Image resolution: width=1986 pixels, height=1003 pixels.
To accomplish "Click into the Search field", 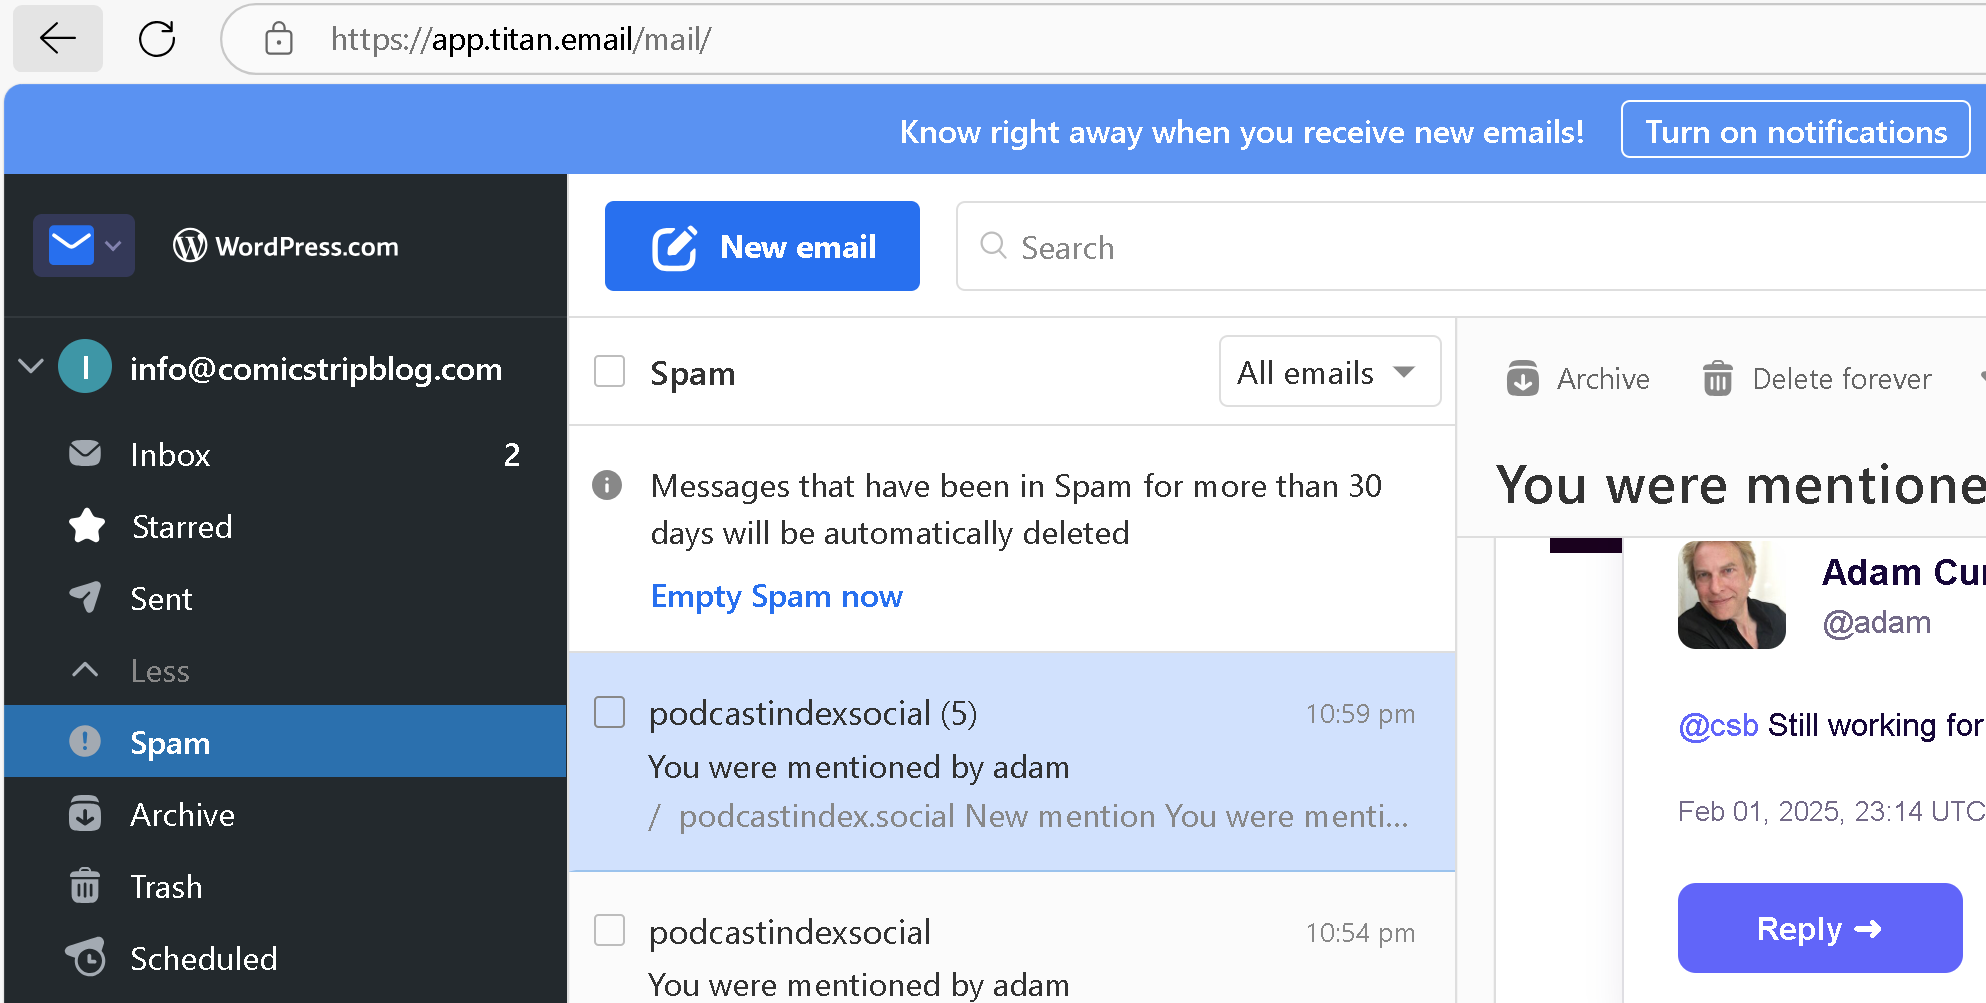I will (1400, 247).
